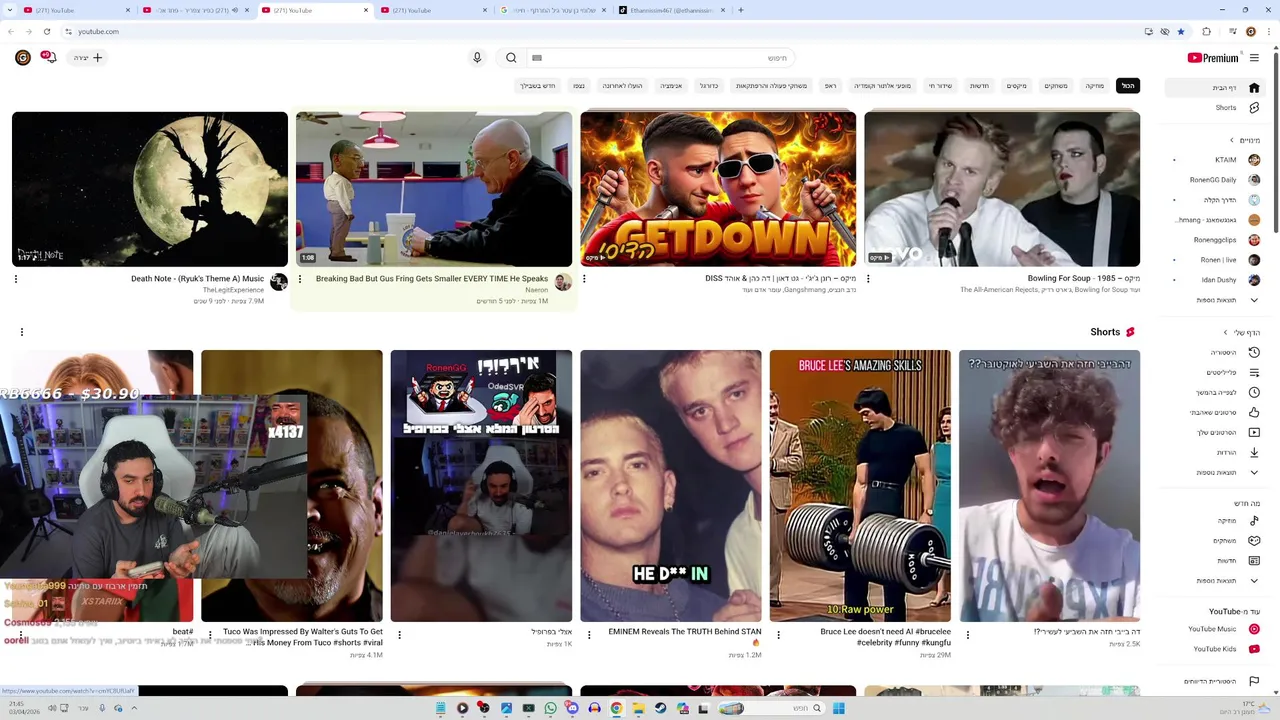Open Ronen | live channel in sidebar

[1215, 260]
